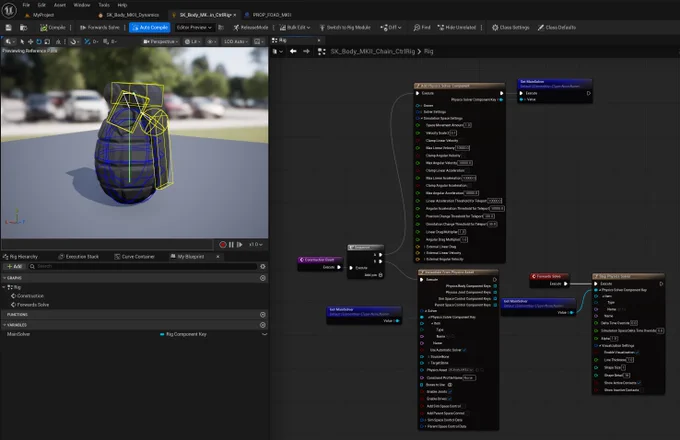Open the Tools menu
The height and width of the screenshot is (440, 680).
pos(104,5)
